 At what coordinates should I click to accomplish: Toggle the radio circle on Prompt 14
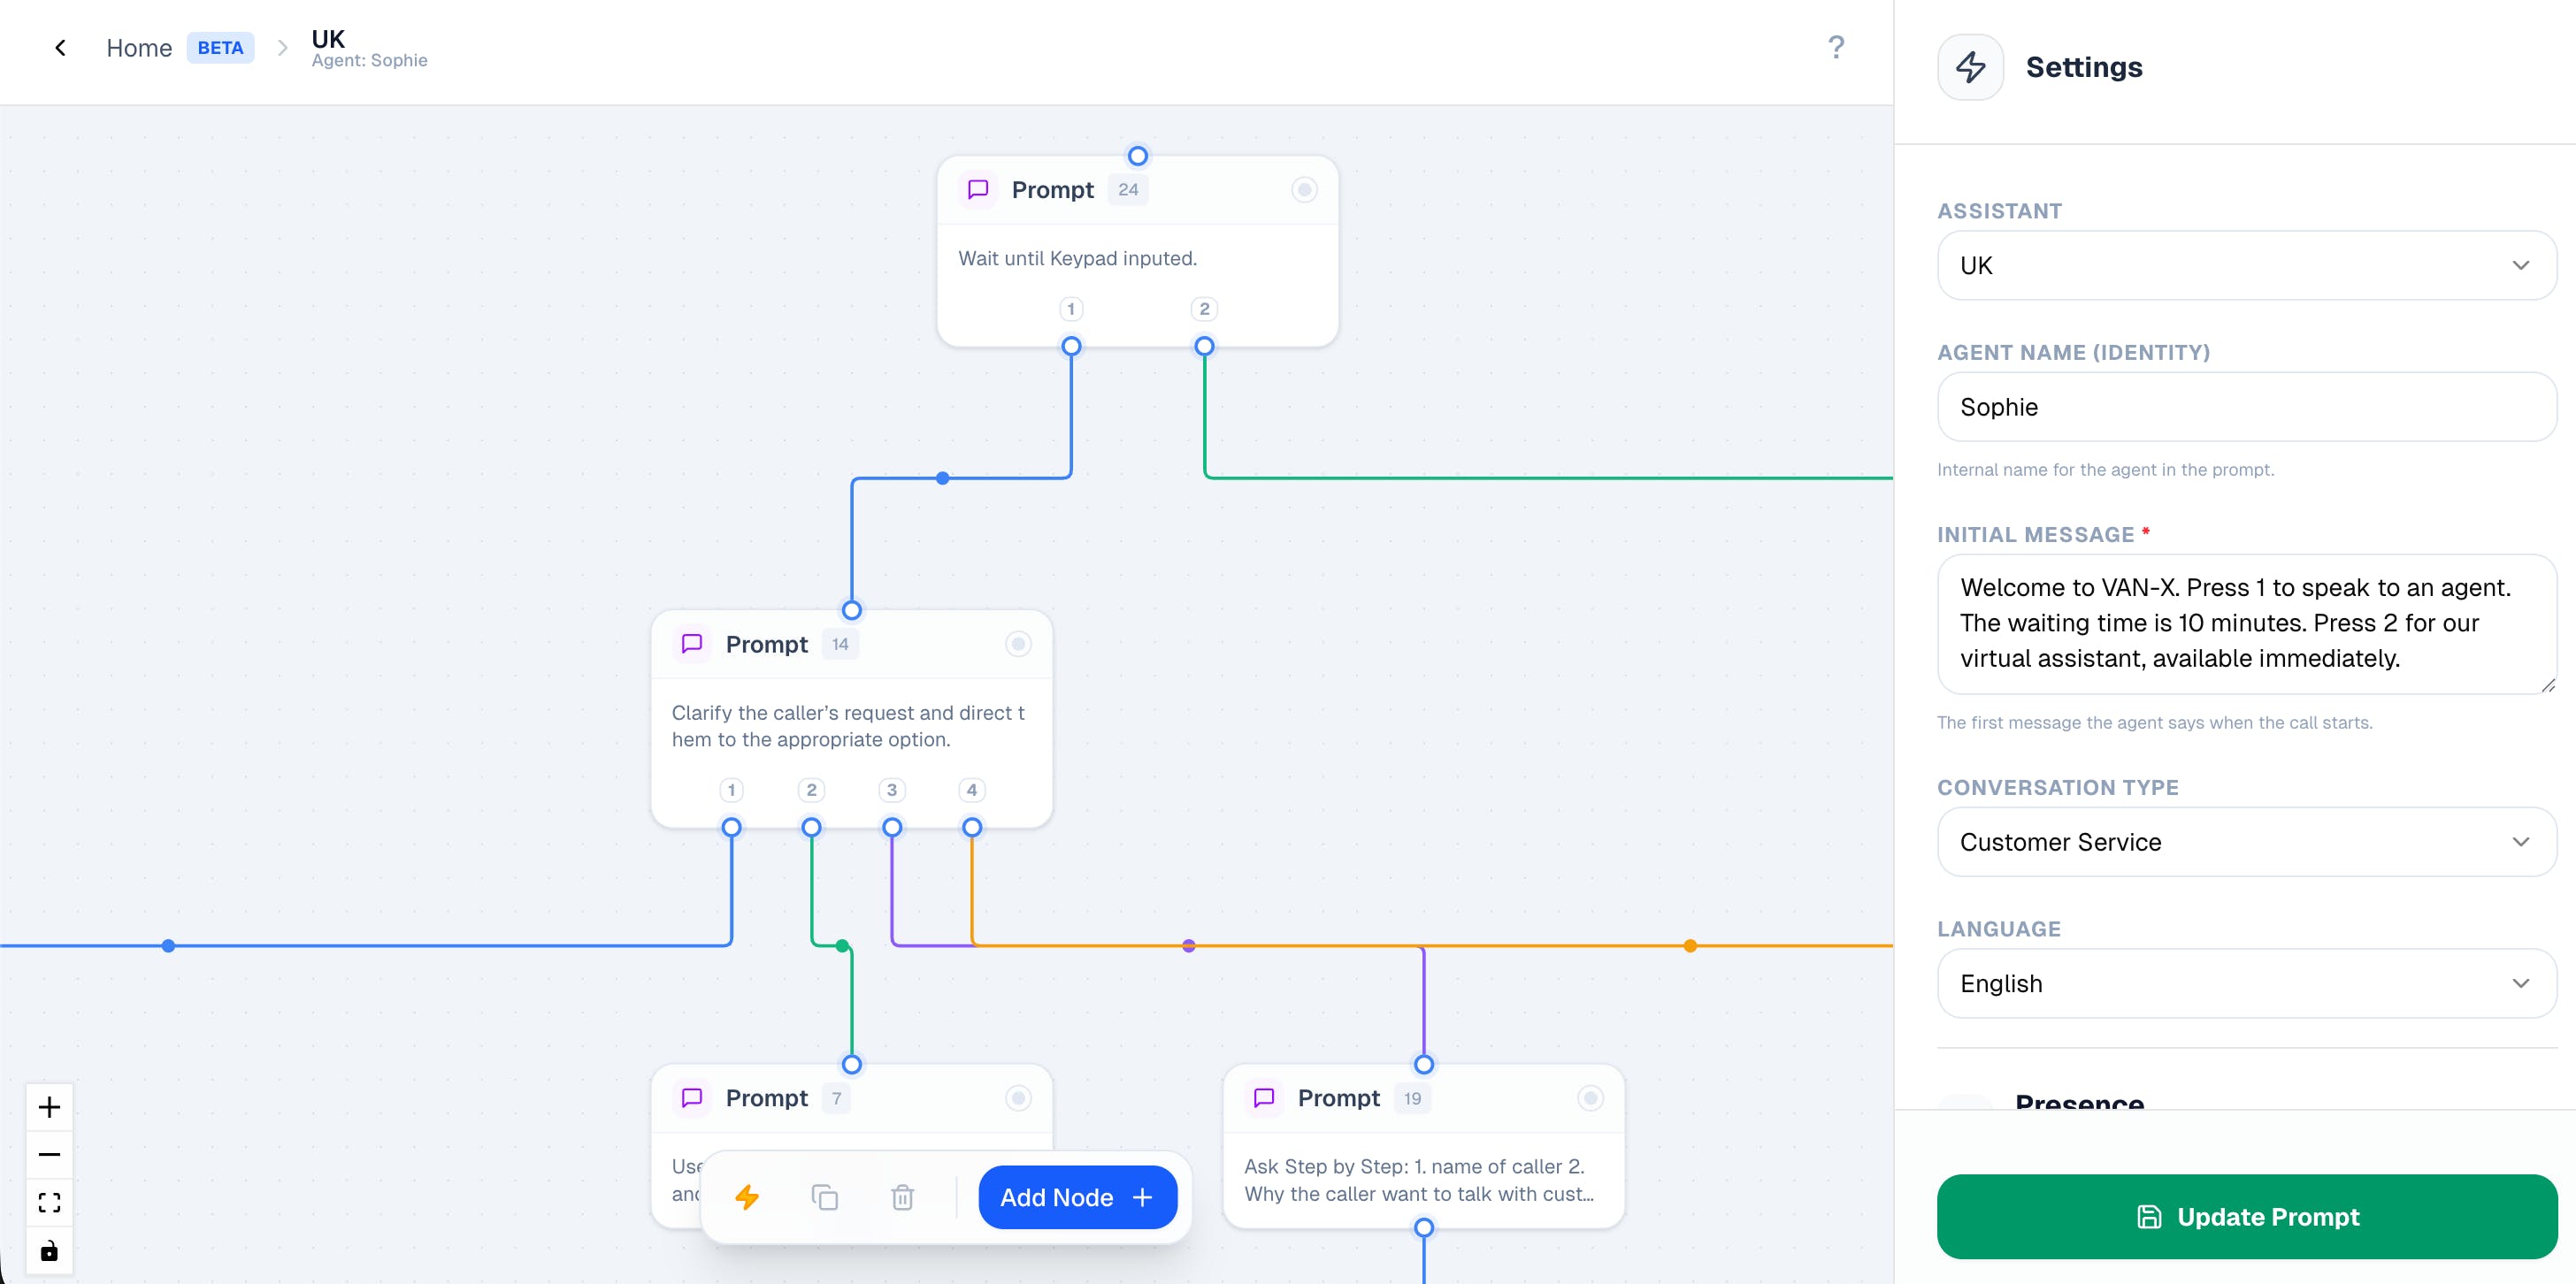(1018, 644)
